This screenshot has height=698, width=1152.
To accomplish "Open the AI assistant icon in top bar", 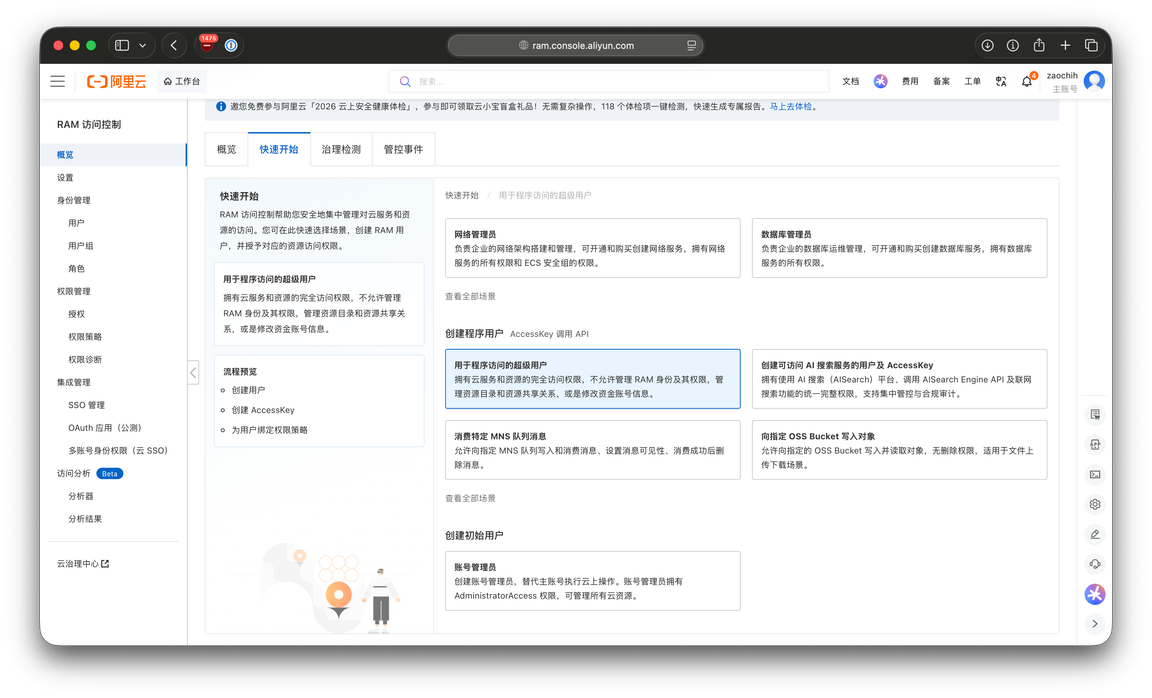I will point(880,82).
